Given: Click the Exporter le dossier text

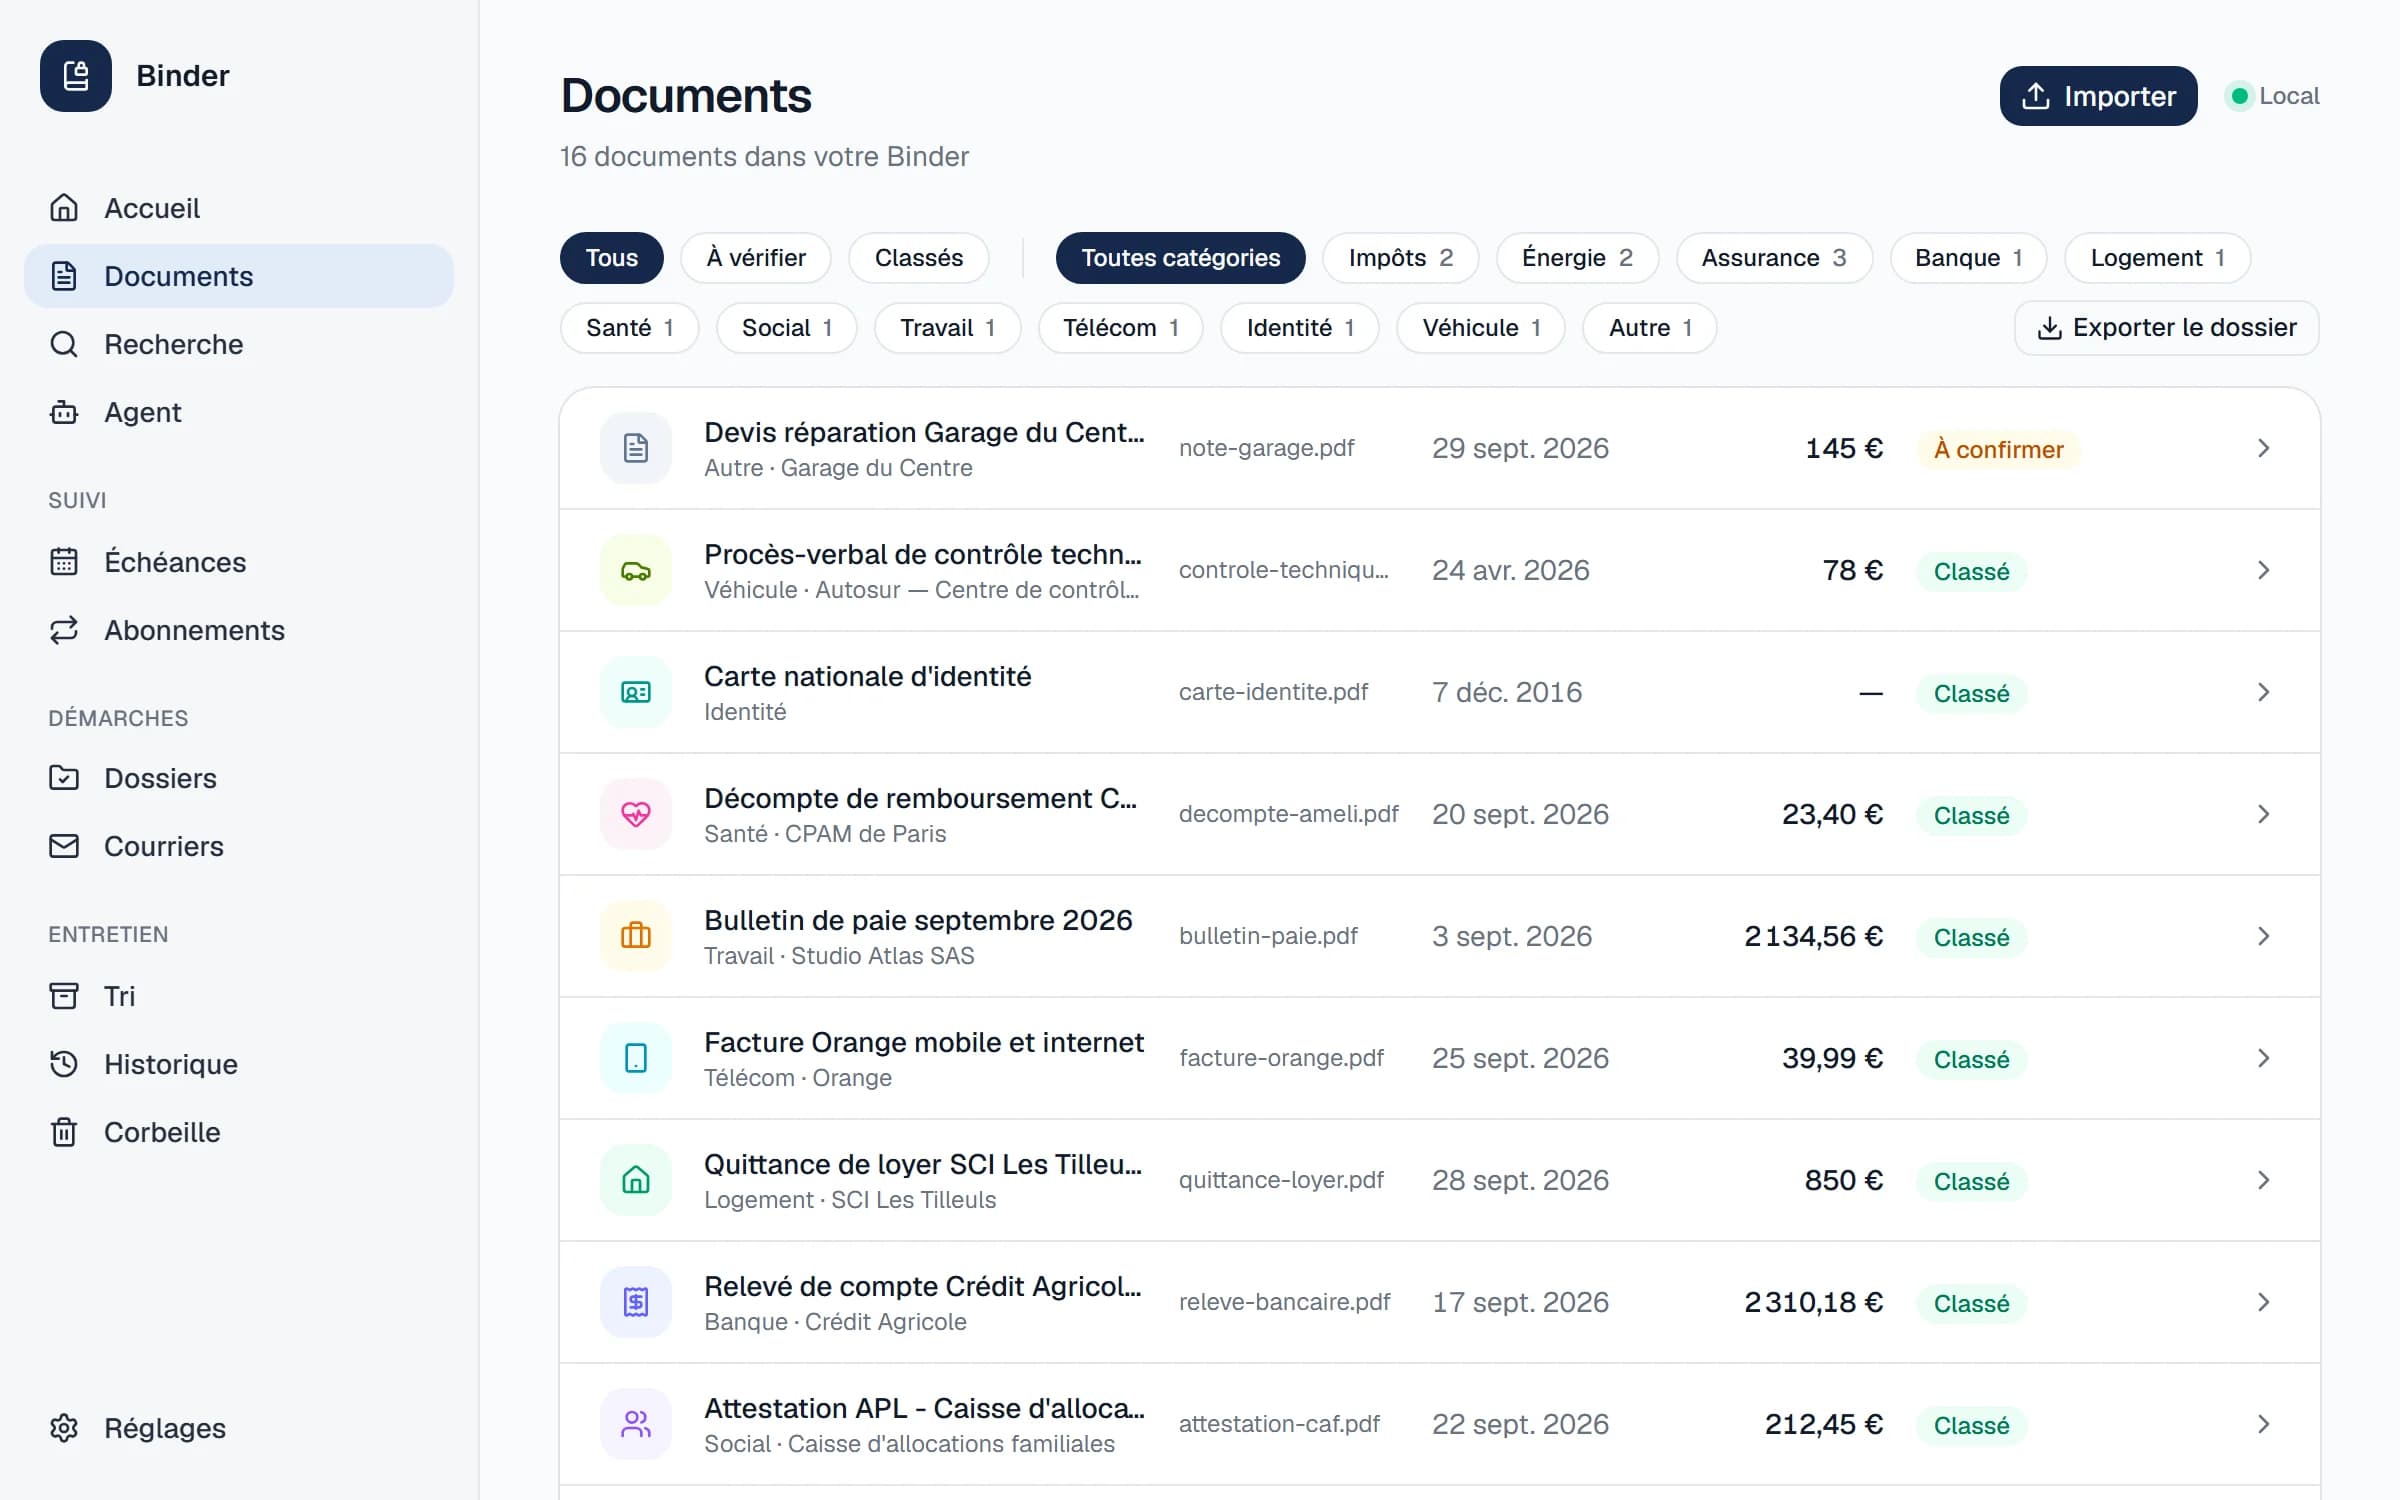Looking at the screenshot, I should 2185,328.
